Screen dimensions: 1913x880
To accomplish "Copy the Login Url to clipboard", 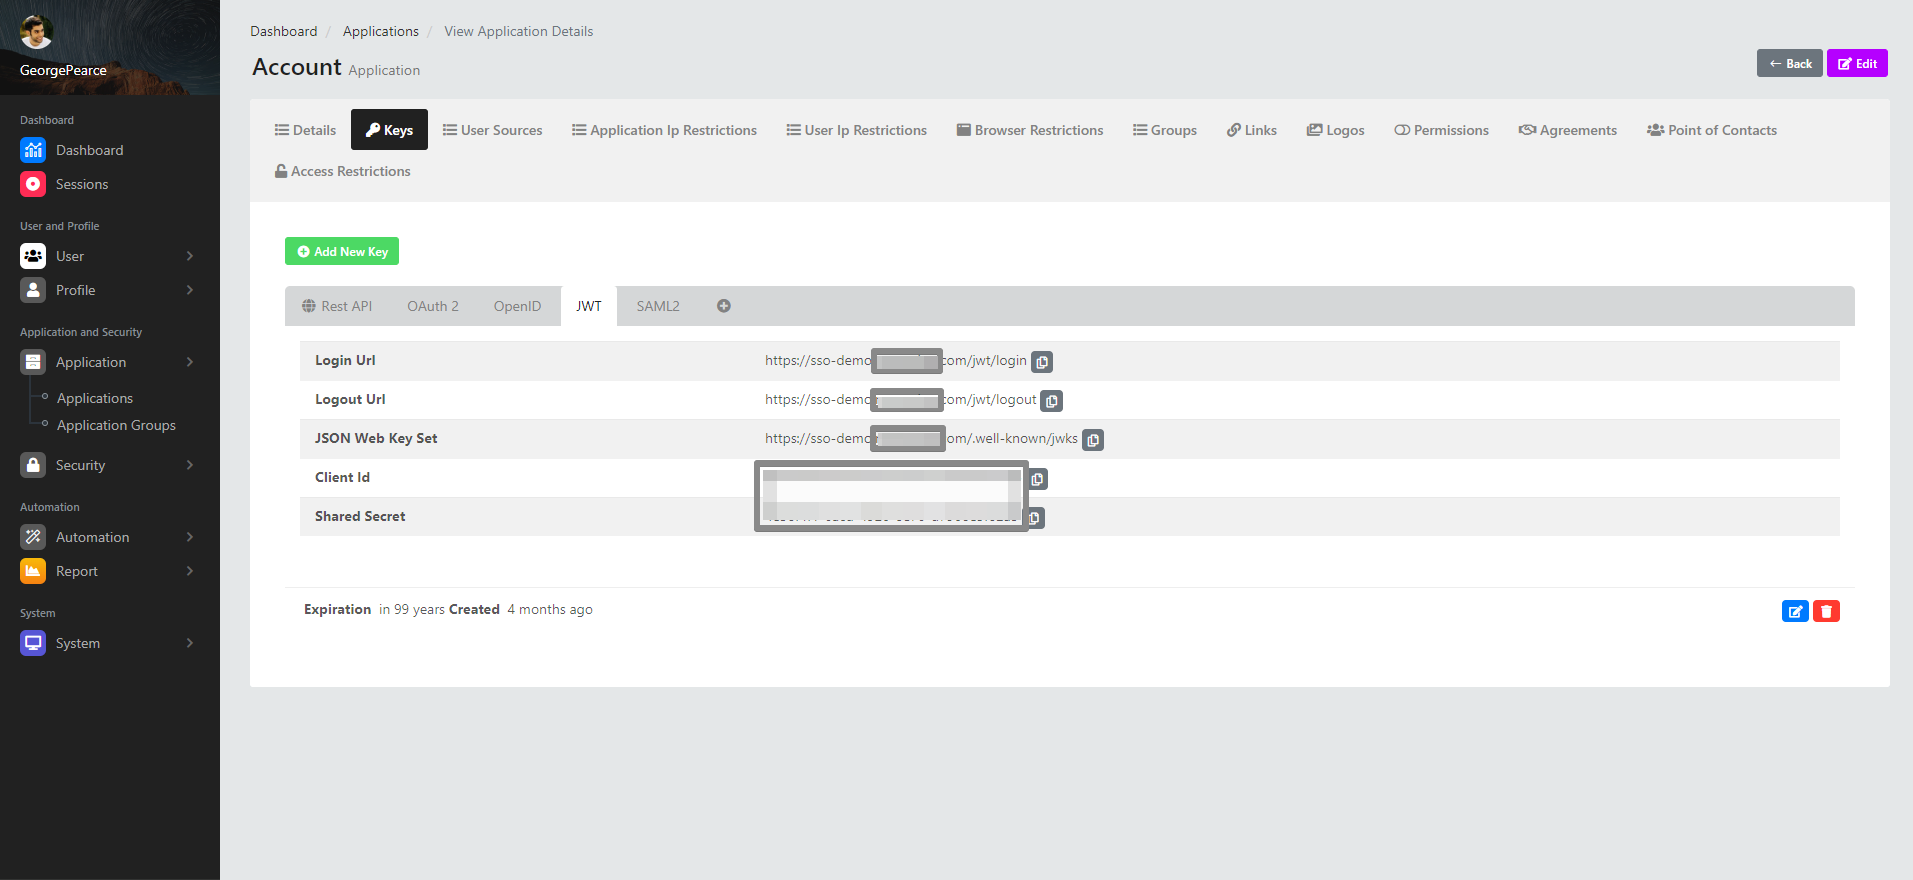I will (x=1042, y=362).
